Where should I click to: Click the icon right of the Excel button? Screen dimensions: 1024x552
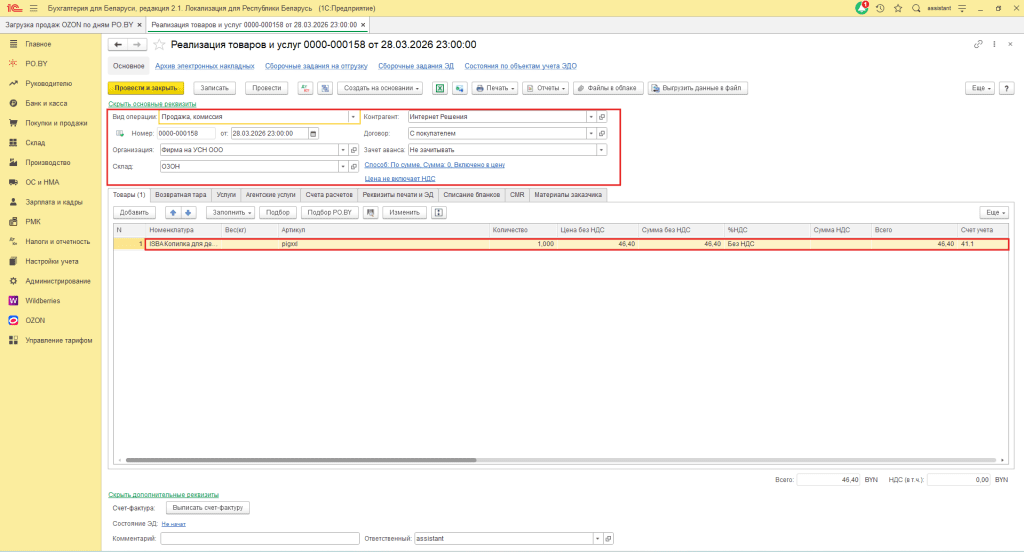pos(460,88)
